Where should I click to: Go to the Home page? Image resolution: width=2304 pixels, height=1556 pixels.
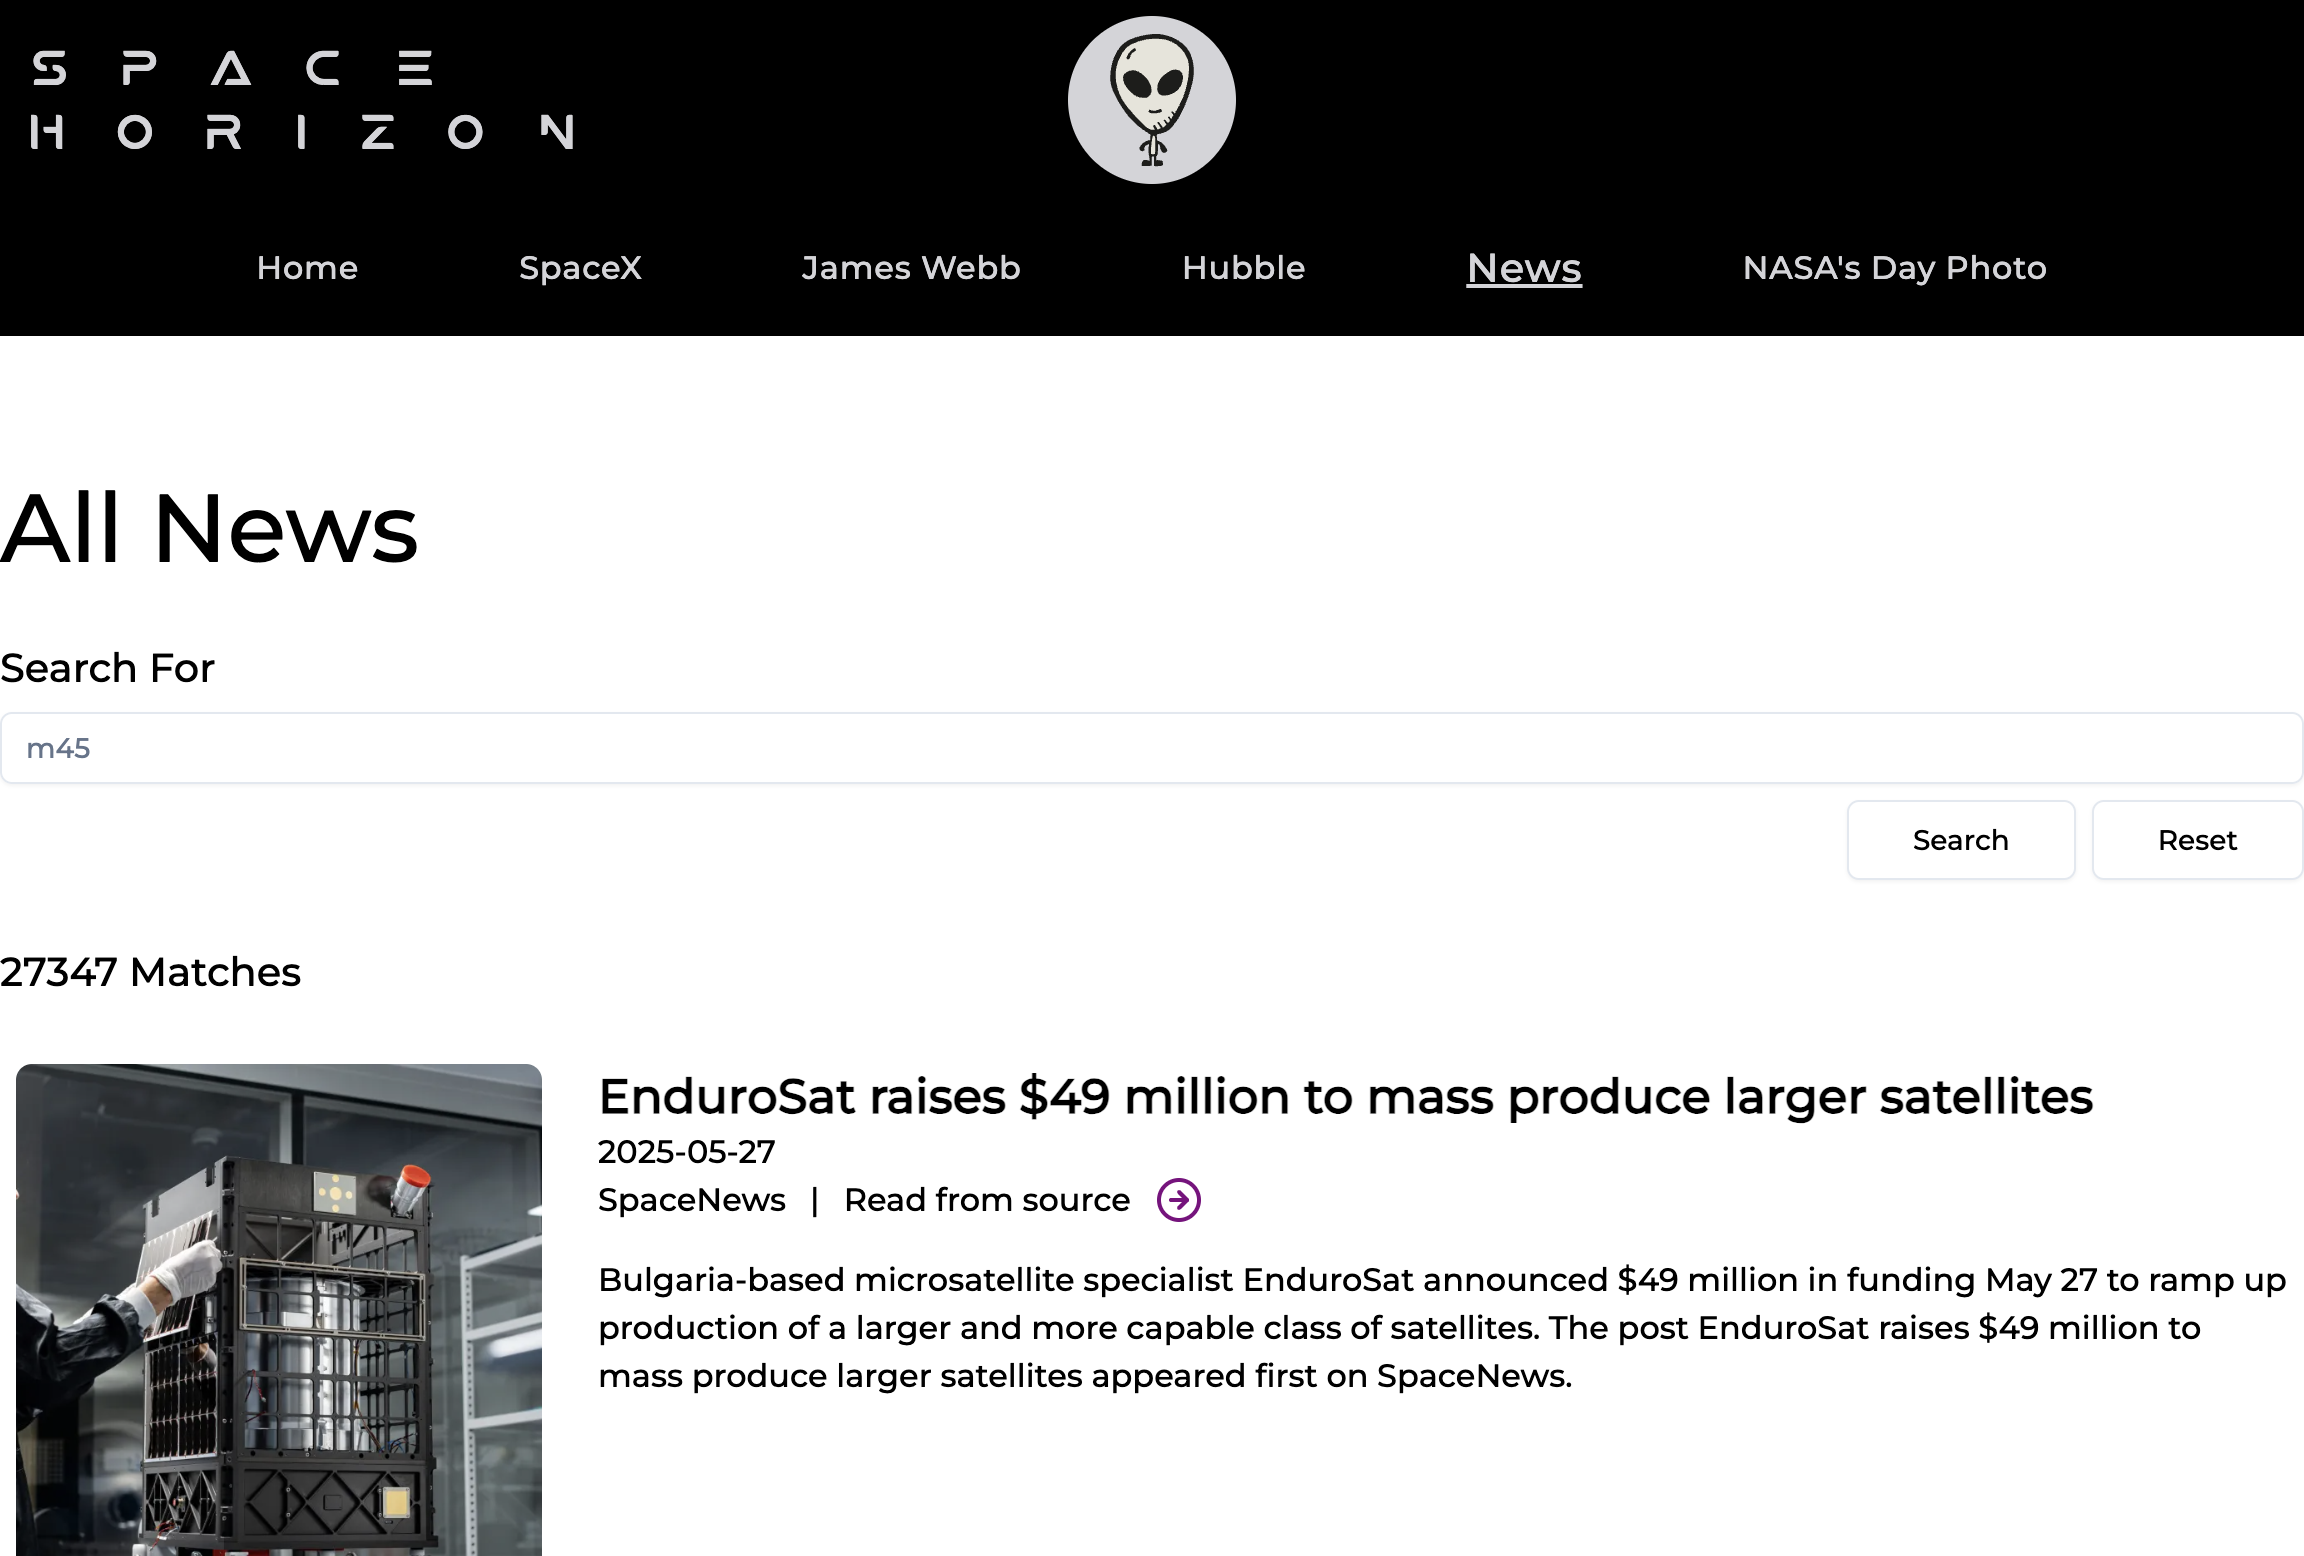click(x=307, y=268)
